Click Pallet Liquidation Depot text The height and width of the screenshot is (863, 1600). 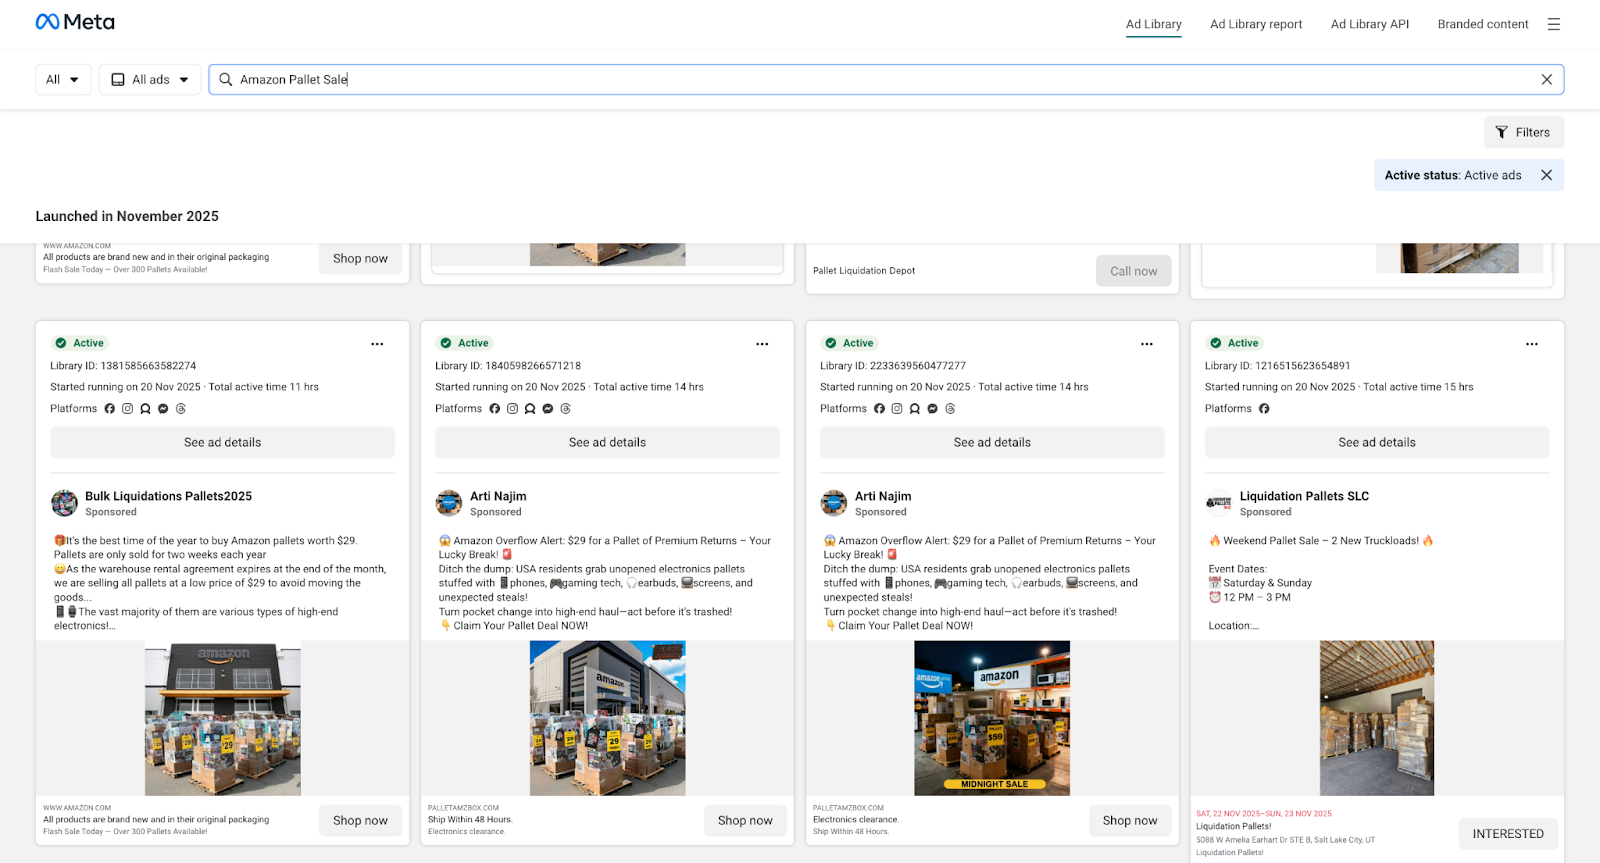coord(864,271)
